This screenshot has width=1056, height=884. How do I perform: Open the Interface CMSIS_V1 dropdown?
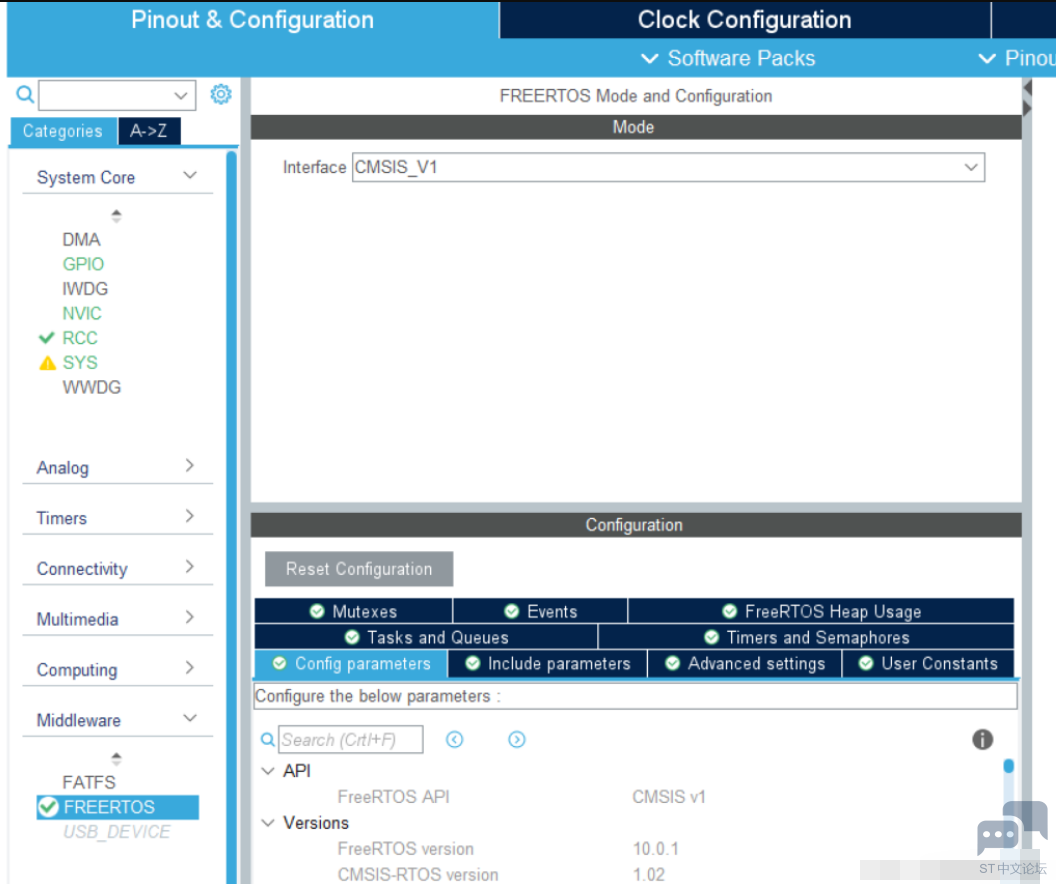pos(970,167)
